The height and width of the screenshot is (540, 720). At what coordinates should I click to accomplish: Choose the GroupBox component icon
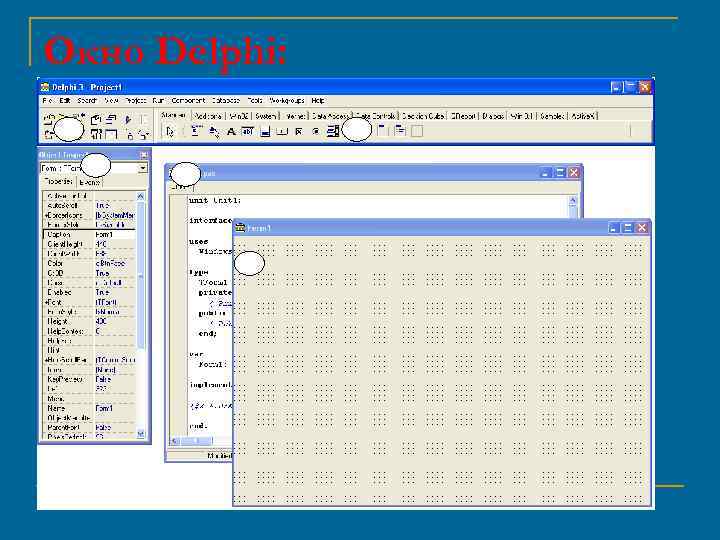pos(382,131)
